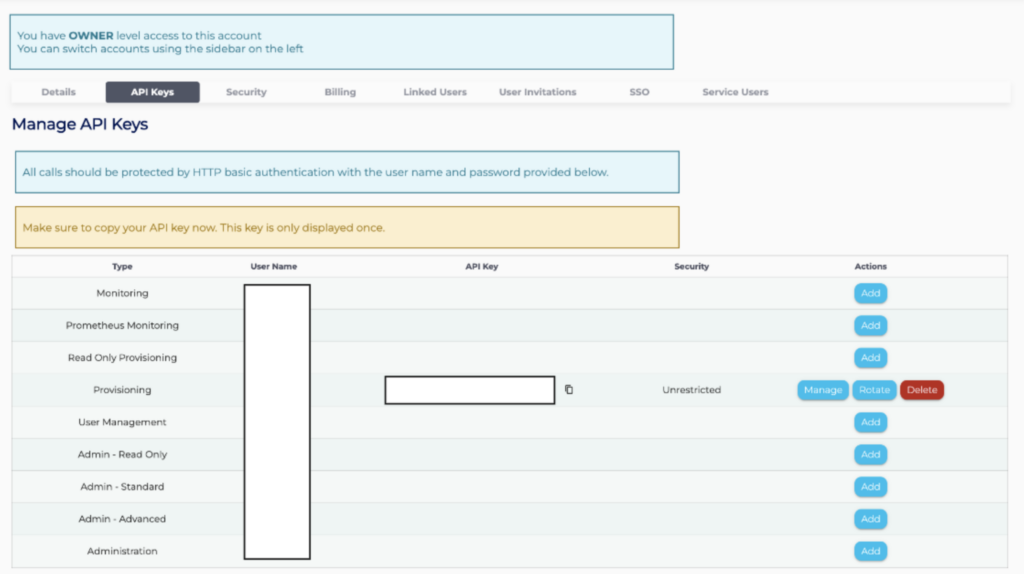
Task: Go to the Linked Users tab
Action: (x=435, y=92)
